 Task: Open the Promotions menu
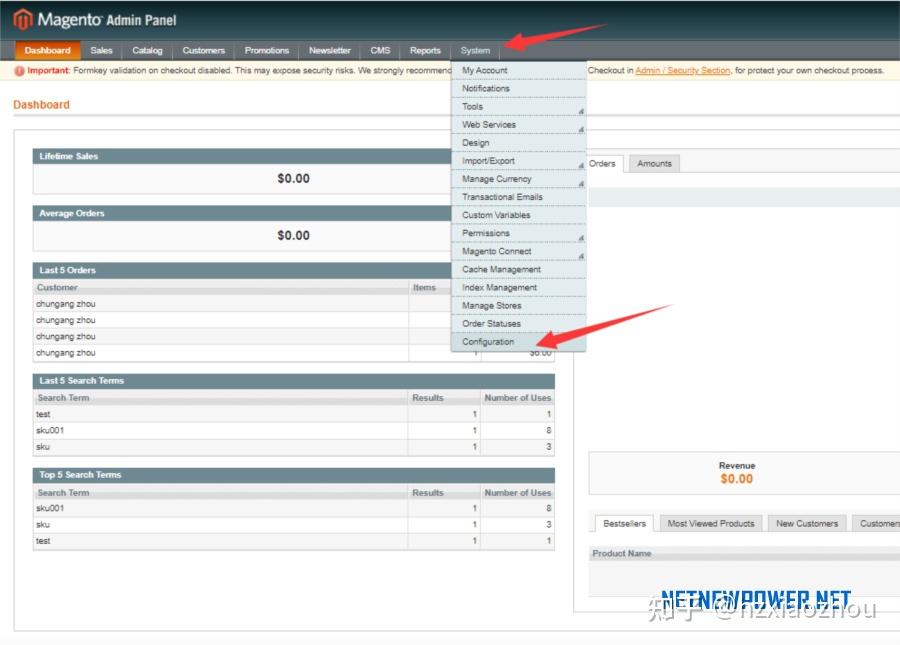click(x=266, y=50)
